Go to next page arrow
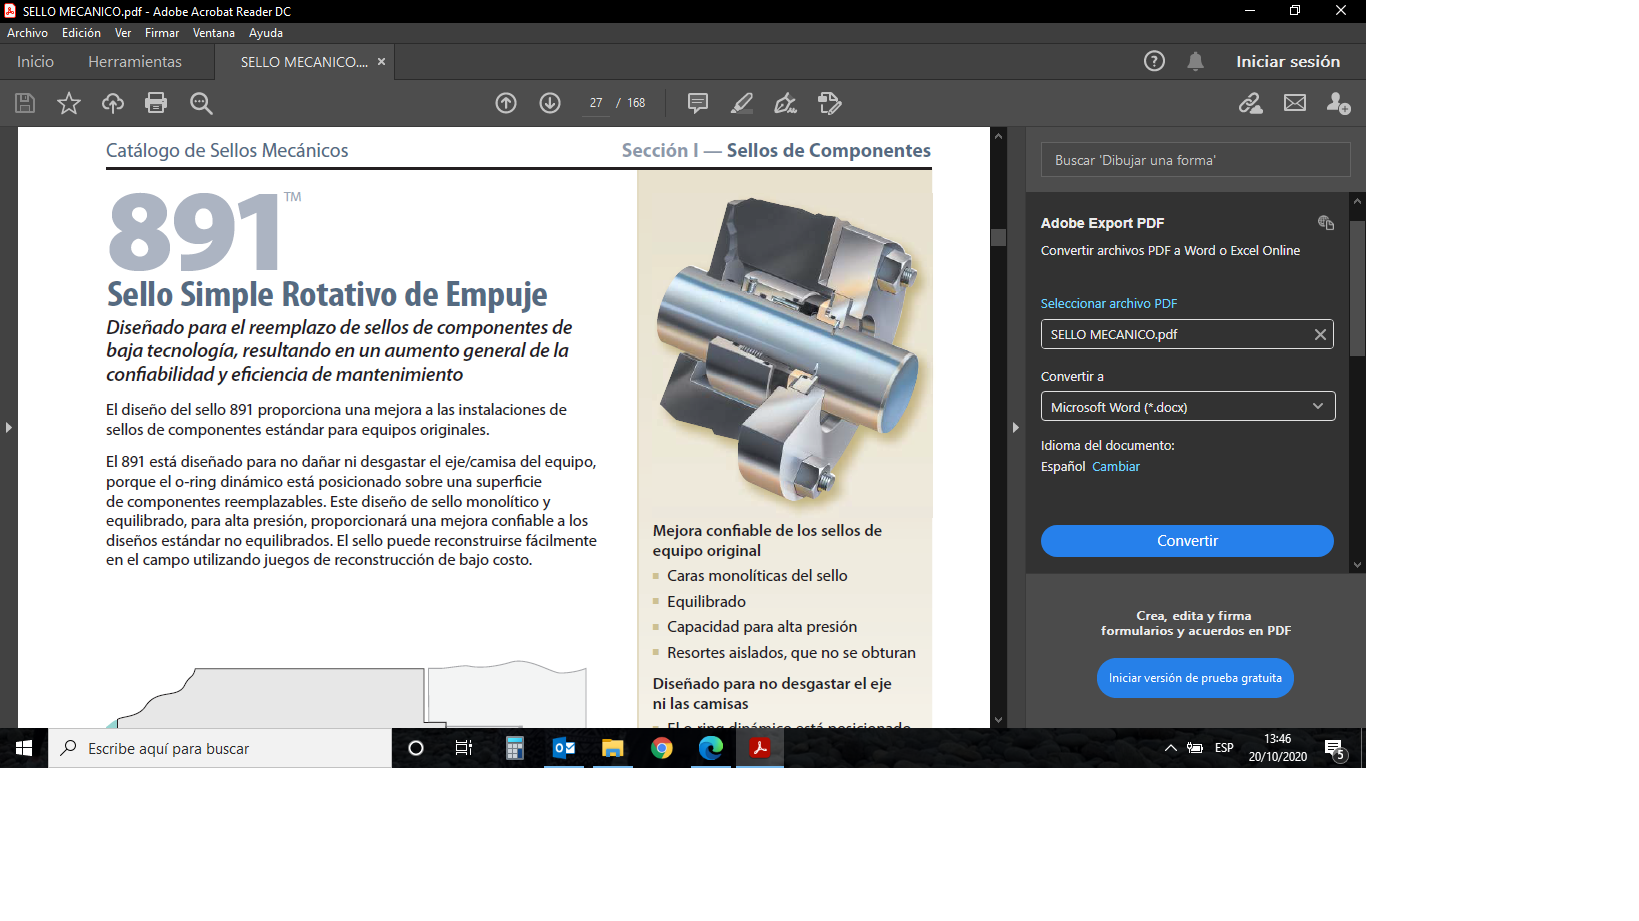Screen dimensions: 1639x921 (x=550, y=103)
